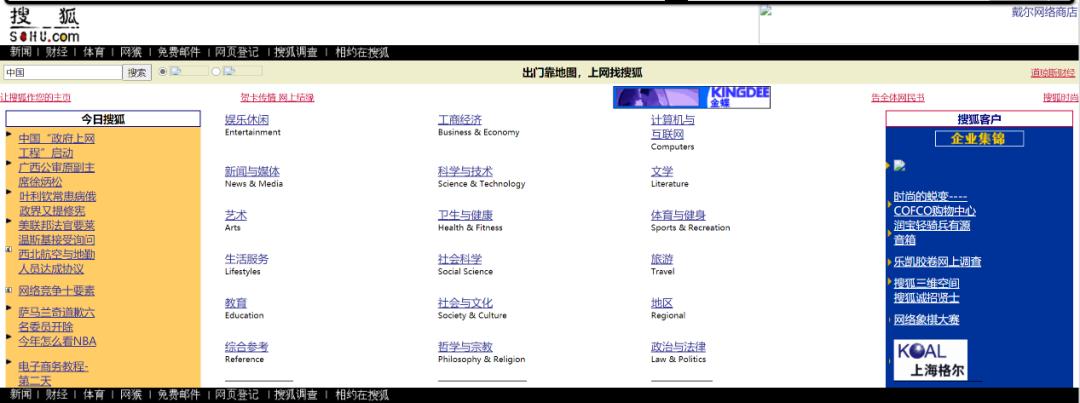Open 新闻 in the top navigation bar
The width and height of the screenshot is (1080, 403).
(x=21, y=52)
